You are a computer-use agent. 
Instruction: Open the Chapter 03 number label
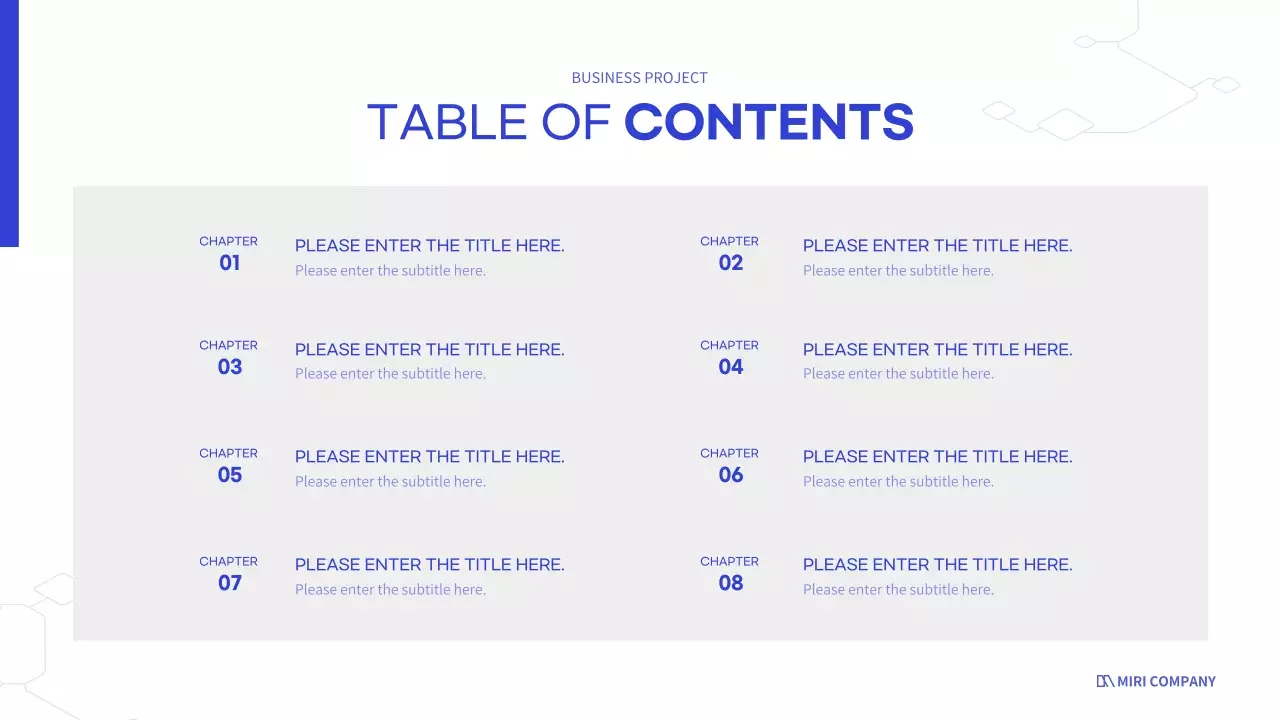click(x=229, y=367)
